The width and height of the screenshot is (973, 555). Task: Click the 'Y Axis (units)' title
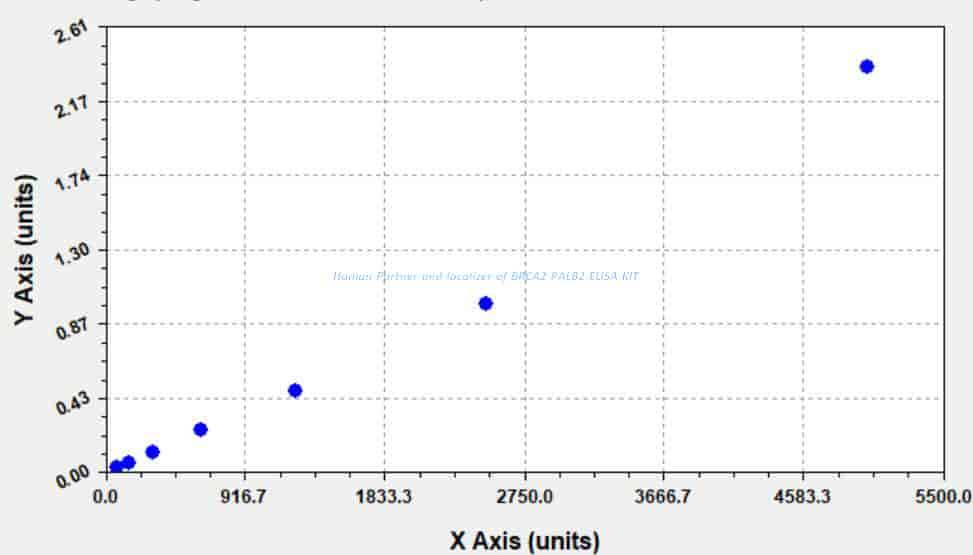[x=25, y=250]
